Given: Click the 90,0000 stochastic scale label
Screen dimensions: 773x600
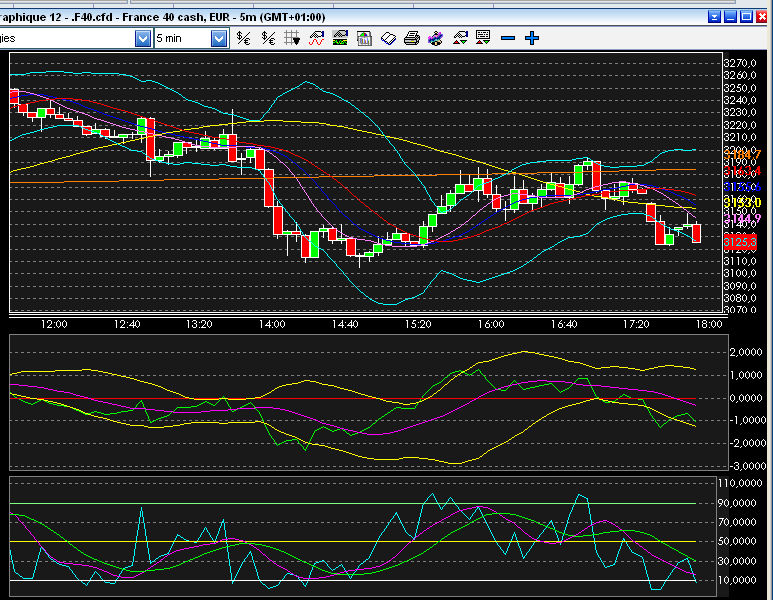Looking at the screenshot, I should (737, 503).
